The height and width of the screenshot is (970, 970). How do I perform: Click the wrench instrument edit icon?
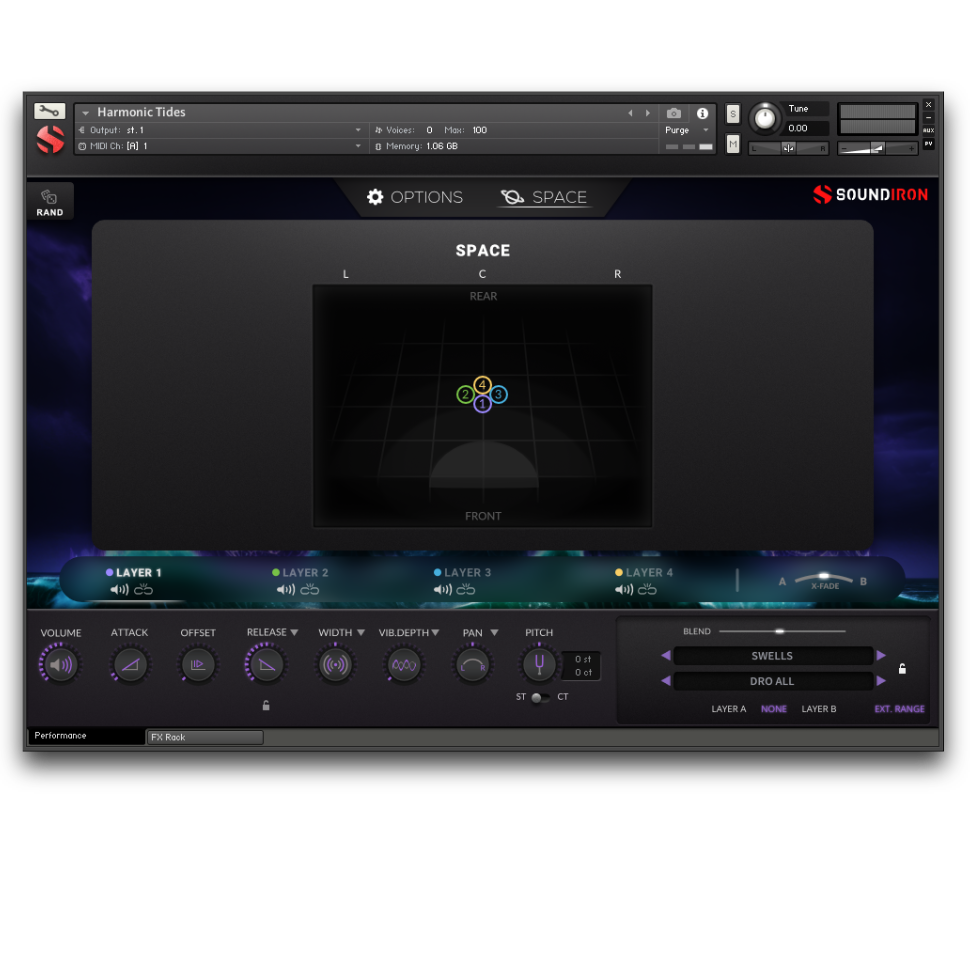tap(49, 111)
